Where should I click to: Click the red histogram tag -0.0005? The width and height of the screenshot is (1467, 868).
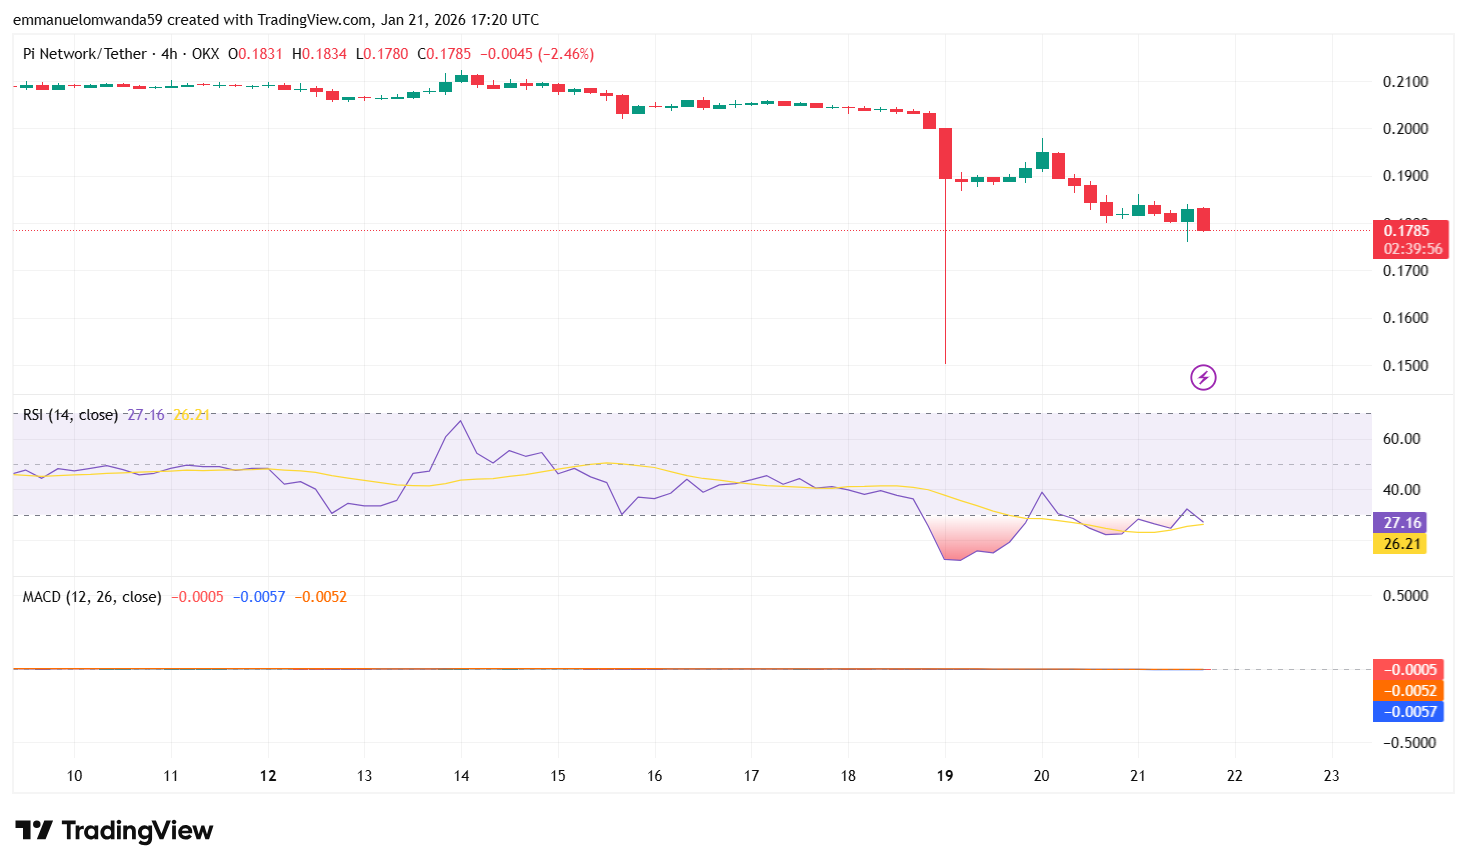pyautogui.click(x=1408, y=670)
